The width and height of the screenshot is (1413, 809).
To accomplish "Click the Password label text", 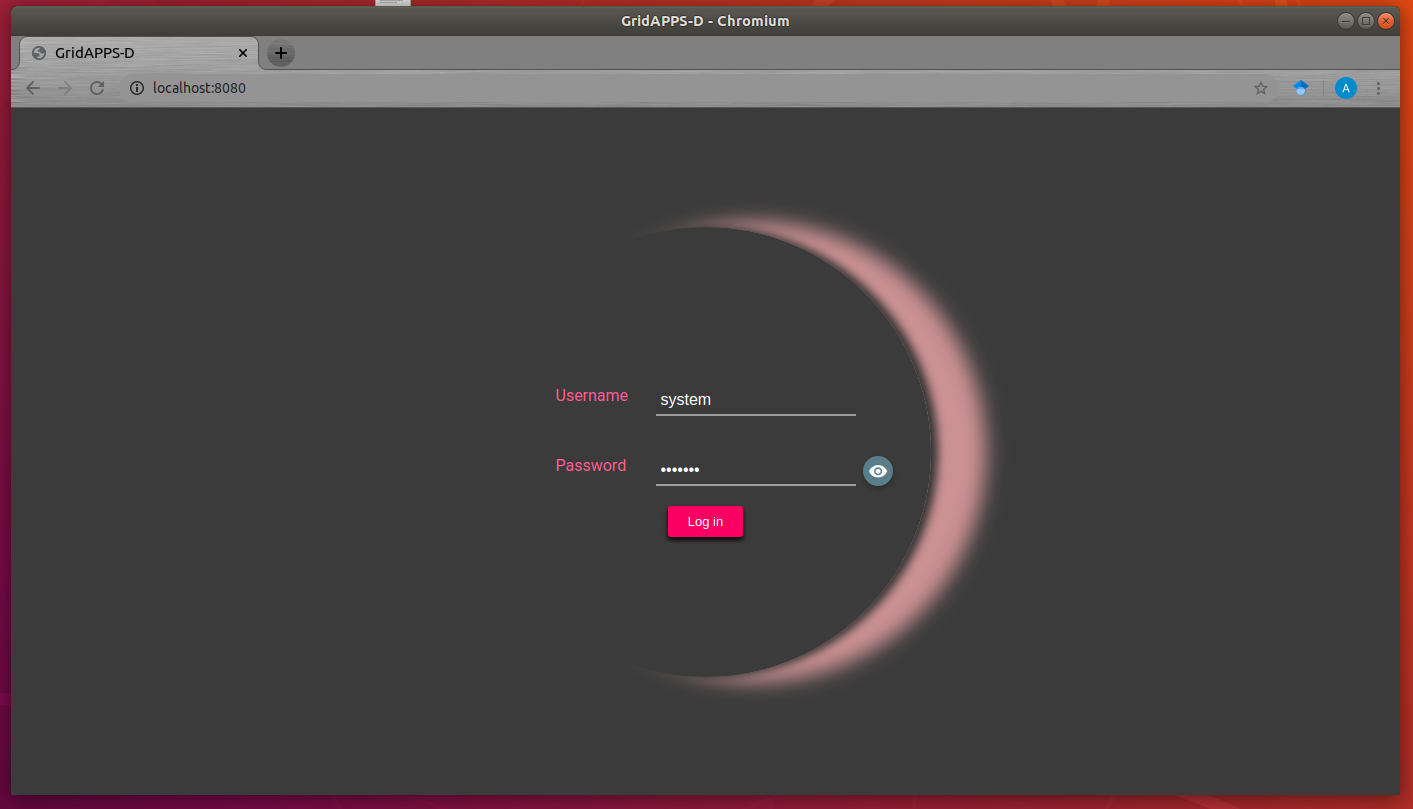I will pyautogui.click(x=591, y=465).
